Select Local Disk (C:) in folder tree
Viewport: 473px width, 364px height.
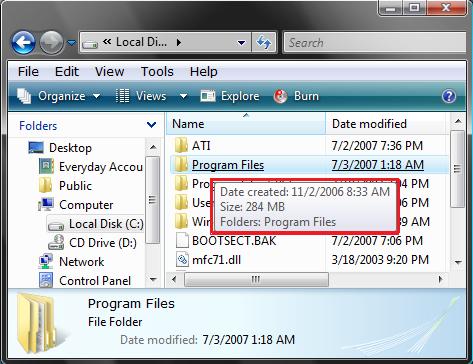click(x=106, y=224)
